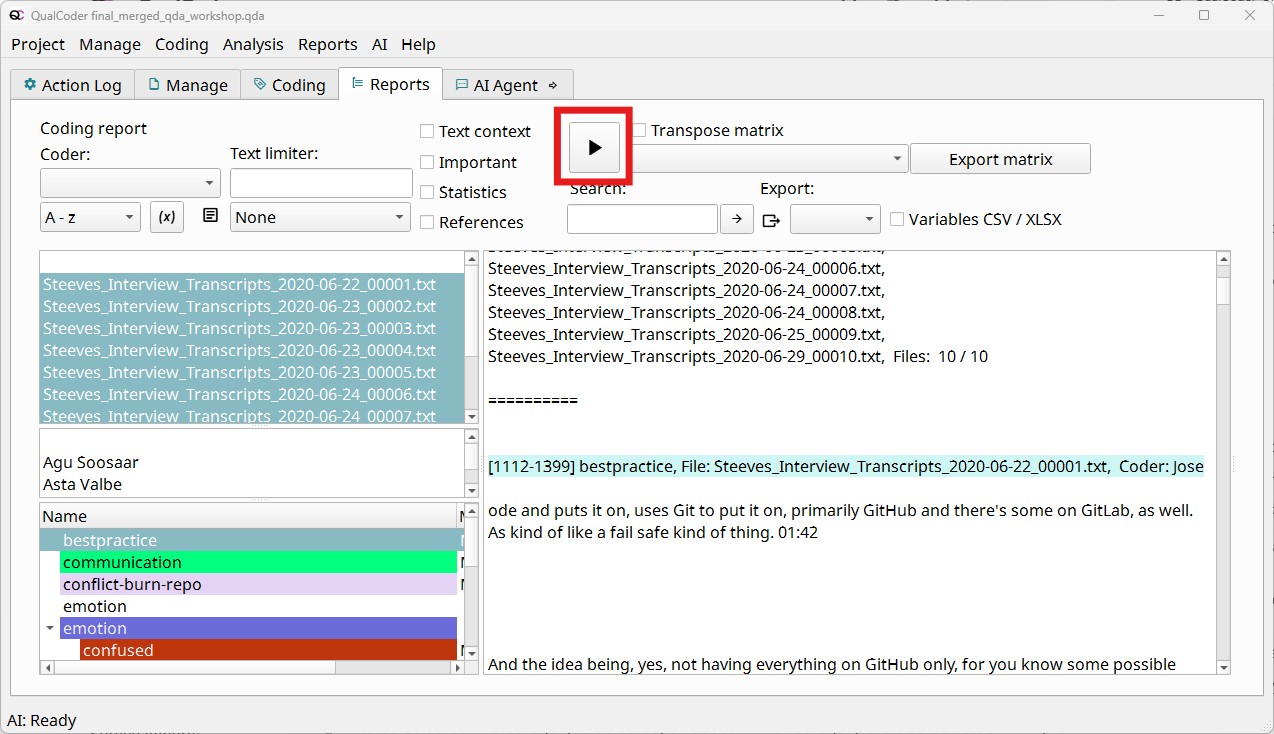Screen dimensions: 1274x734
Task: Open the A - z sort order dropdown
Action: pos(90,217)
